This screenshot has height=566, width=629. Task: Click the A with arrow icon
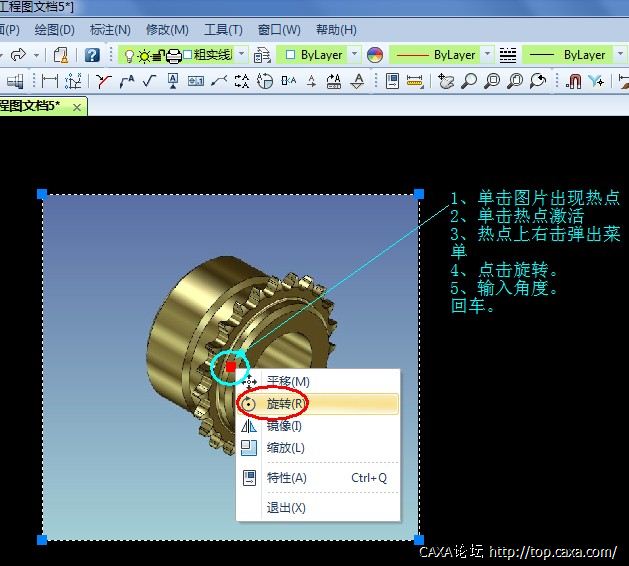pyautogui.click(x=311, y=81)
